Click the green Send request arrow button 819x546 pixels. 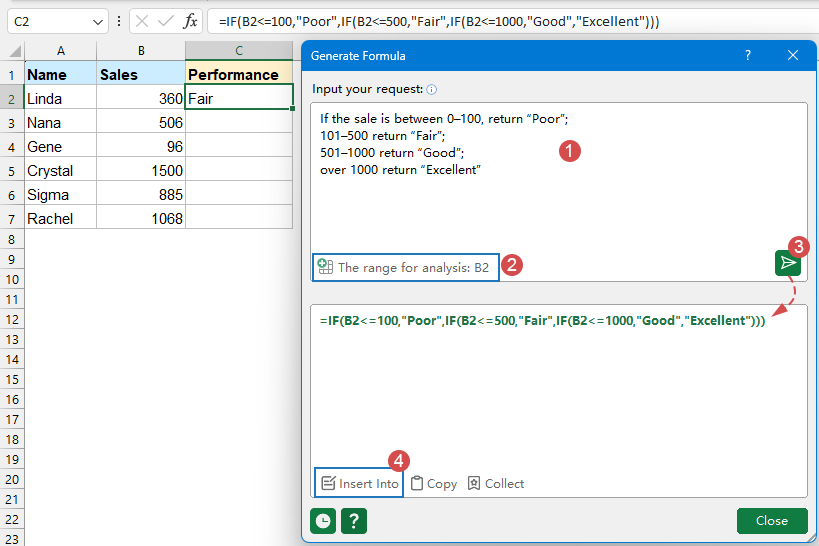coord(788,263)
